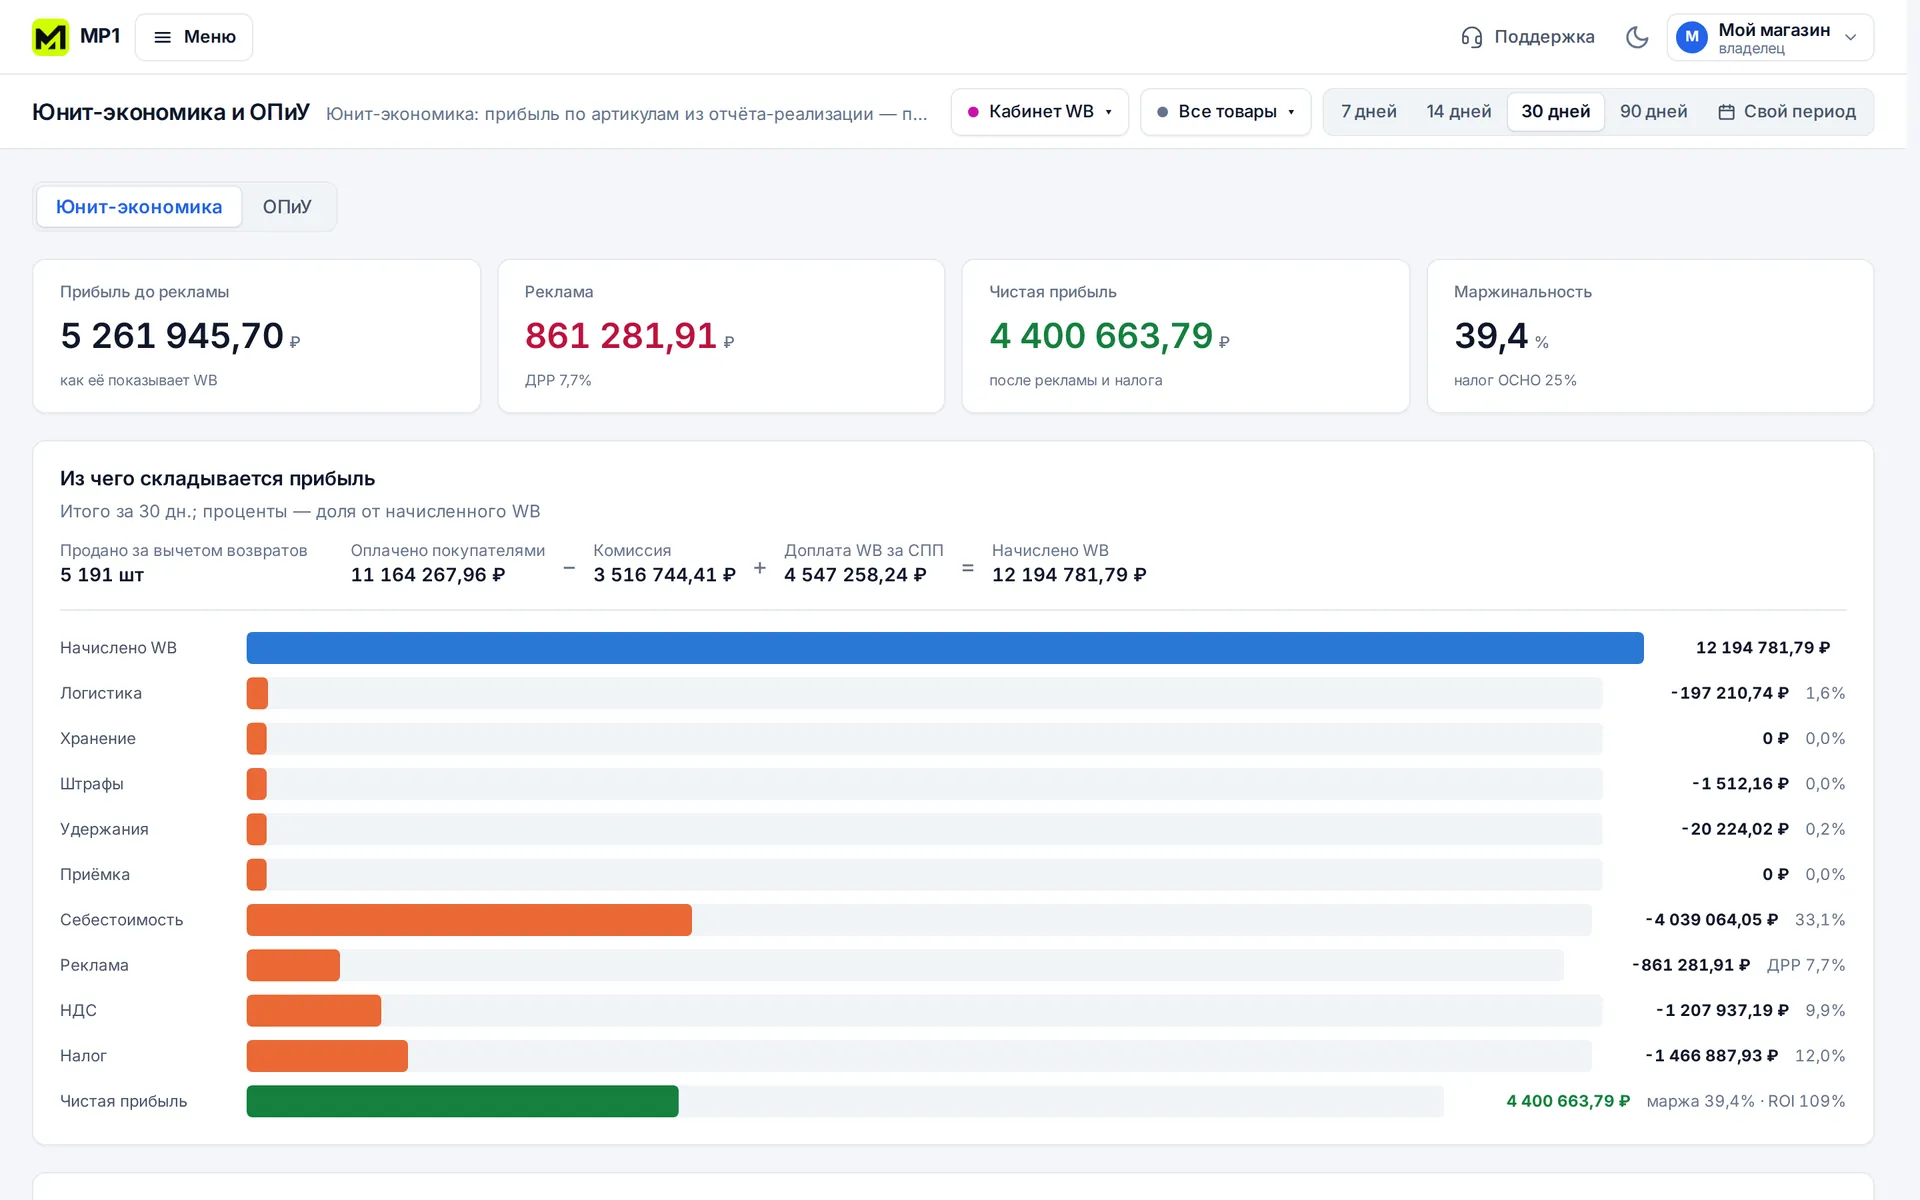Click the orange Себестоимость bar
This screenshot has height=1200, width=1920.
(x=469, y=920)
